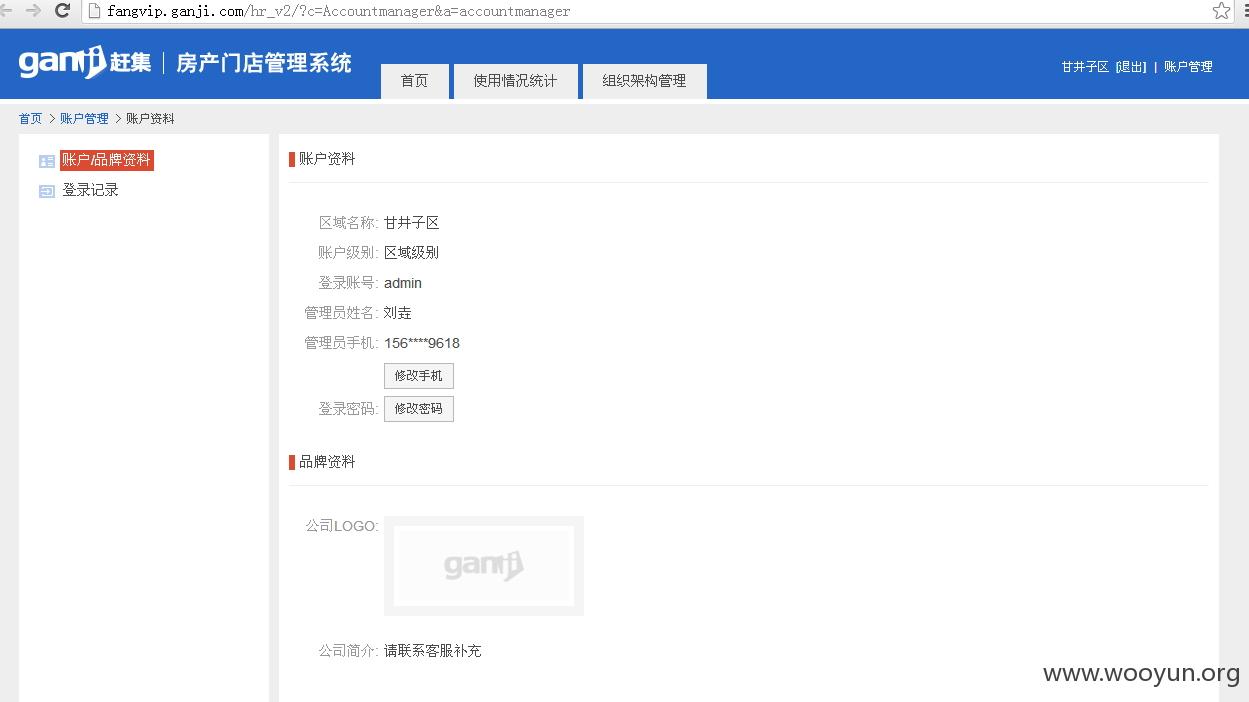Go to 首页 in the breadcrumb
The width and height of the screenshot is (1249, 702).
click(x=31, y=119)
